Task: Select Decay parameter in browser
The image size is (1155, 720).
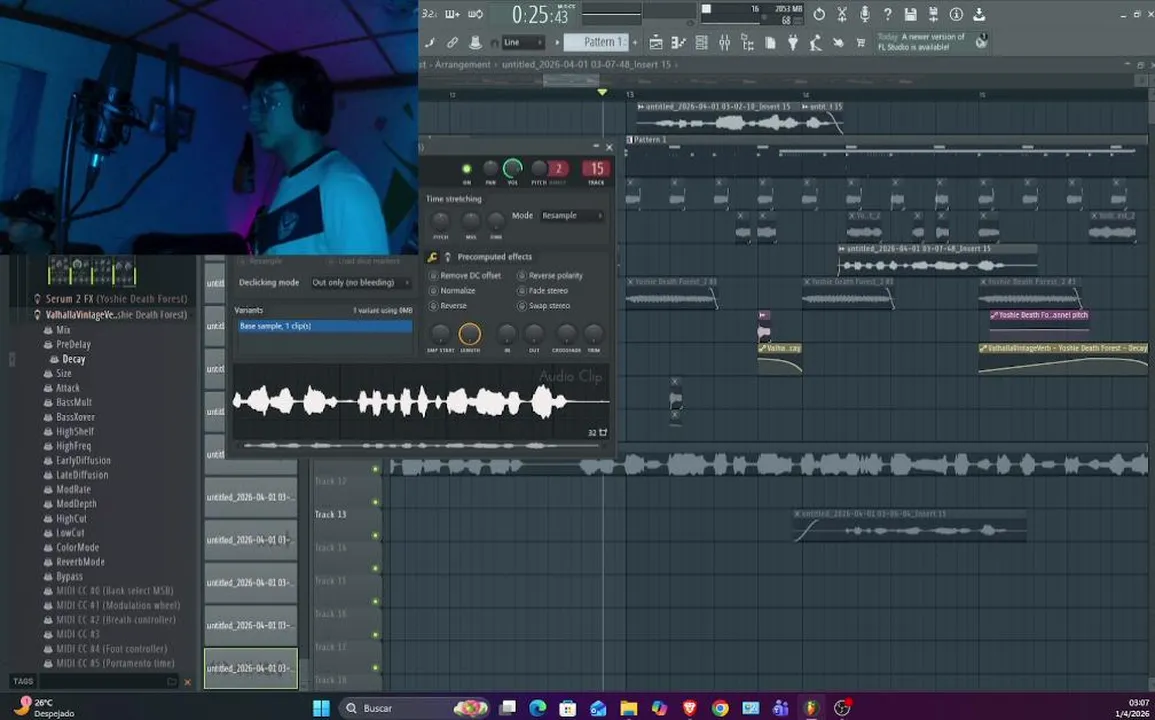Action: point(74,359)
